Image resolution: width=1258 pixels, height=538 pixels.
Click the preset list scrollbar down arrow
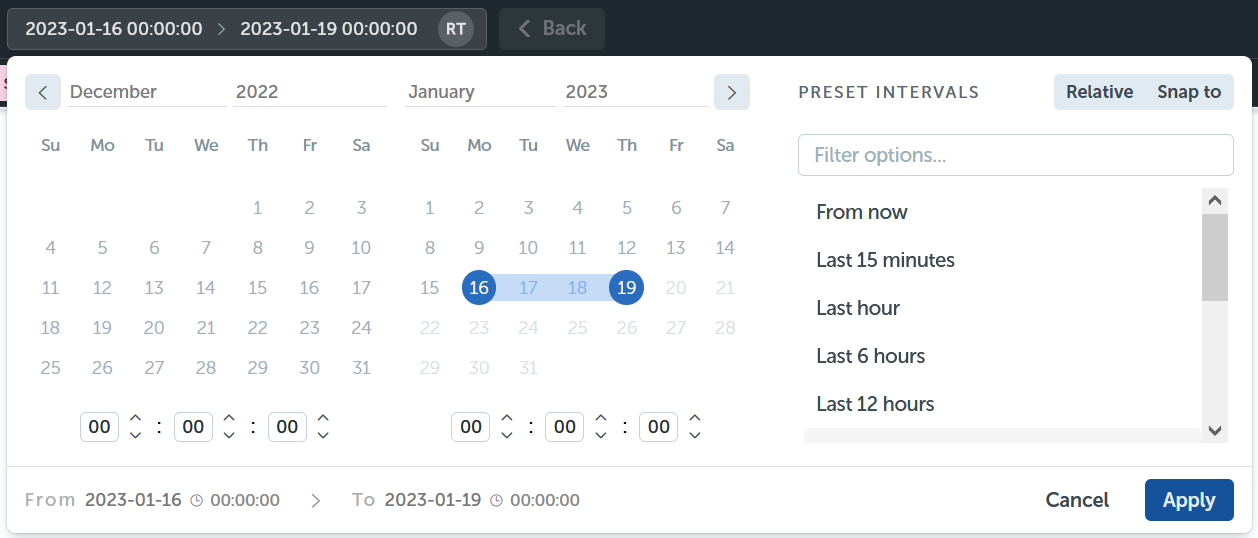tap(1215, 430)
